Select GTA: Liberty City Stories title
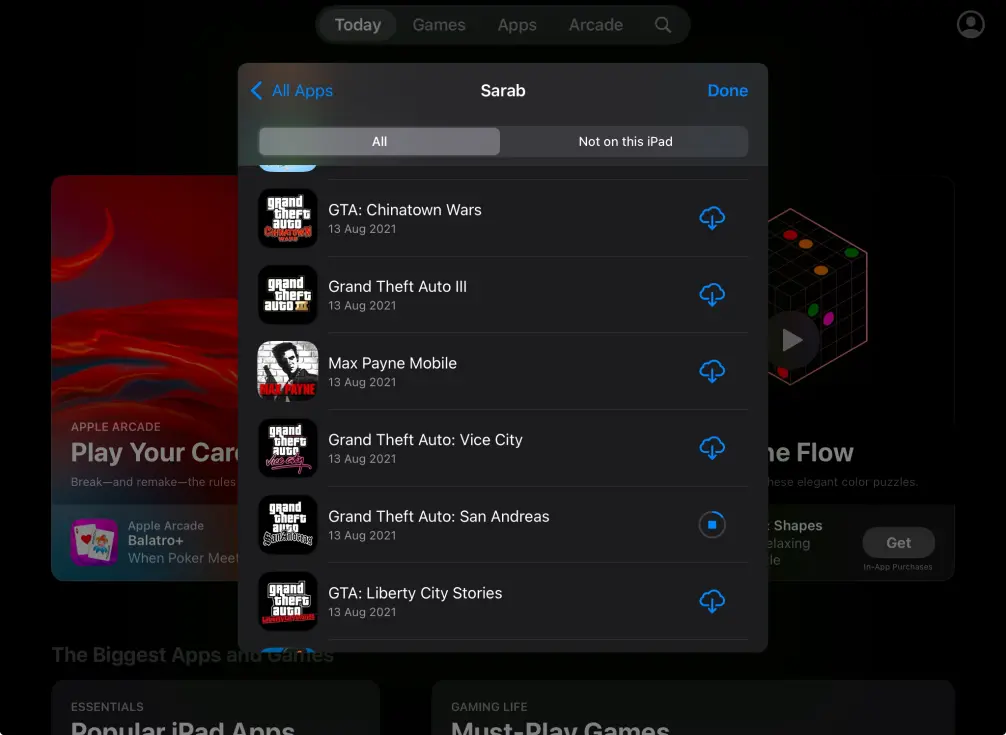The height and width of the screenshot is (735, 1006). [x=415, y=593]
